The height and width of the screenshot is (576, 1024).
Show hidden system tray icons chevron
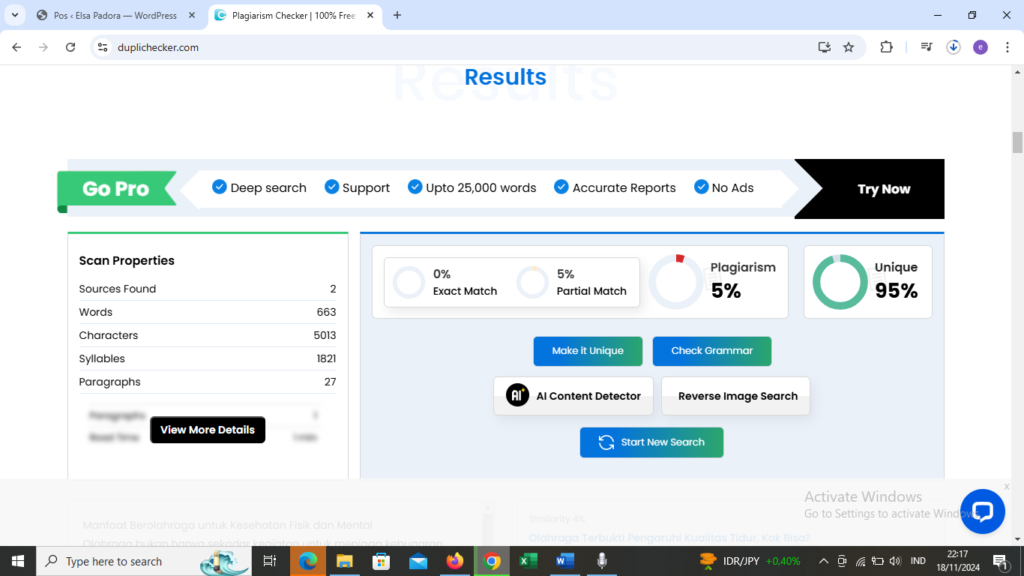[822, 561]
